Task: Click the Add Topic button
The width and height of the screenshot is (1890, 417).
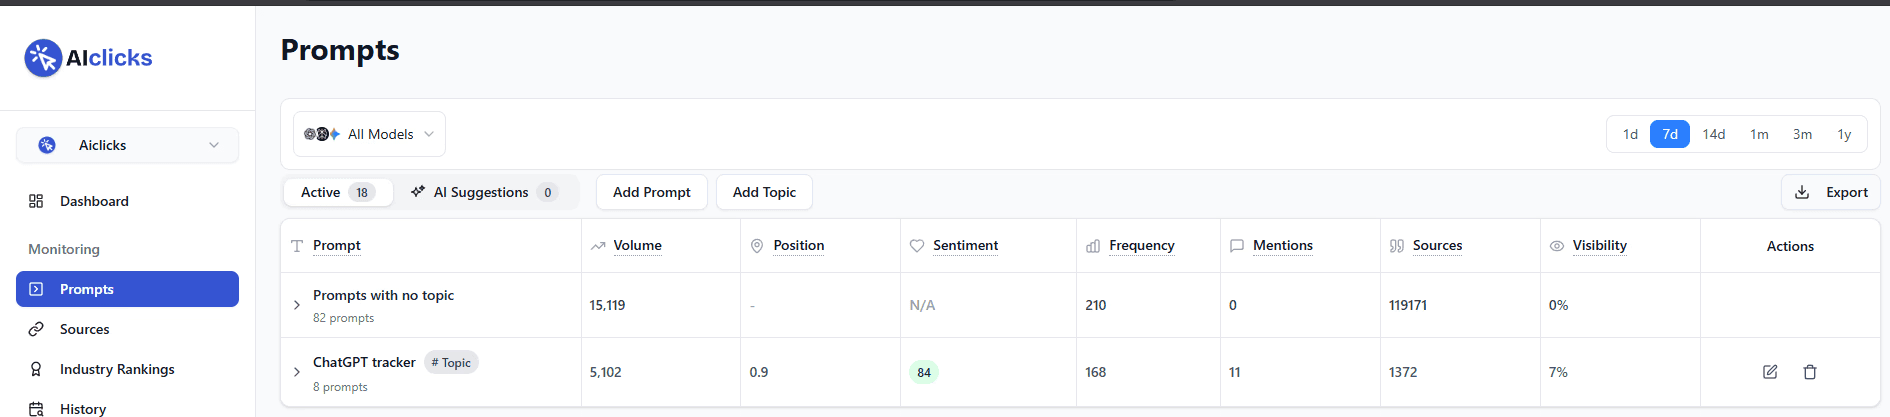Action: pyautogui.click(x=764, y=192)
